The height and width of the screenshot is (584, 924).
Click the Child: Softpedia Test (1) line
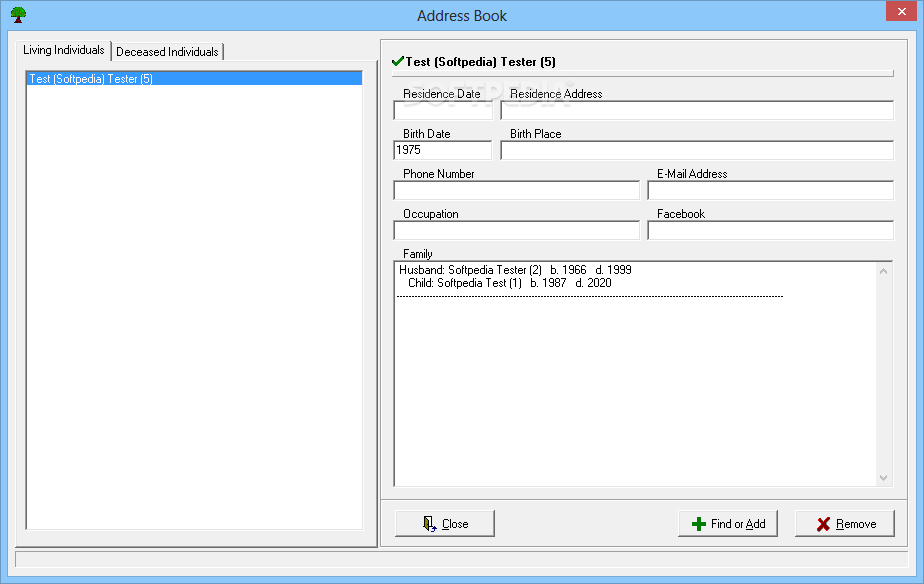tap(510, 283)
